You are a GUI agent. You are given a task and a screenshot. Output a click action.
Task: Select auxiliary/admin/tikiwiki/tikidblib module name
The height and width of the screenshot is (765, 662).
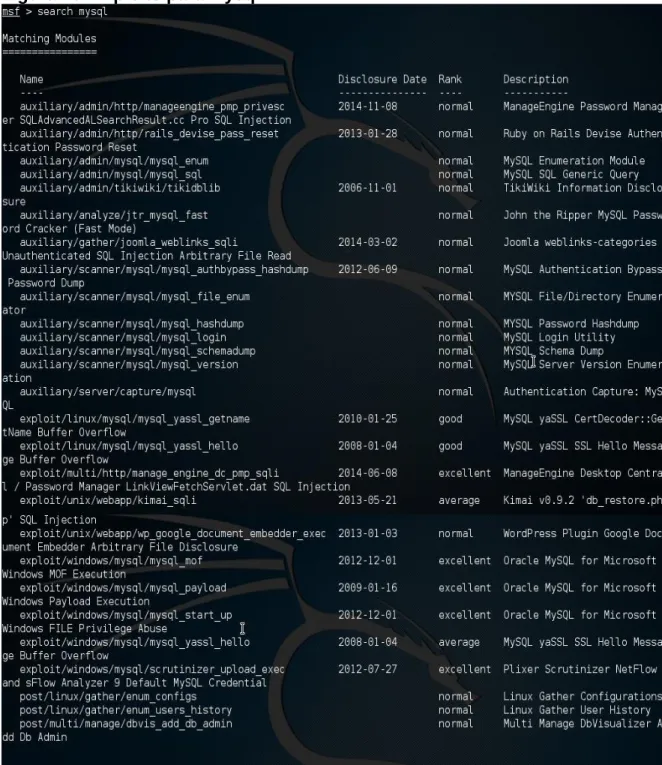[x=120, y=188]
